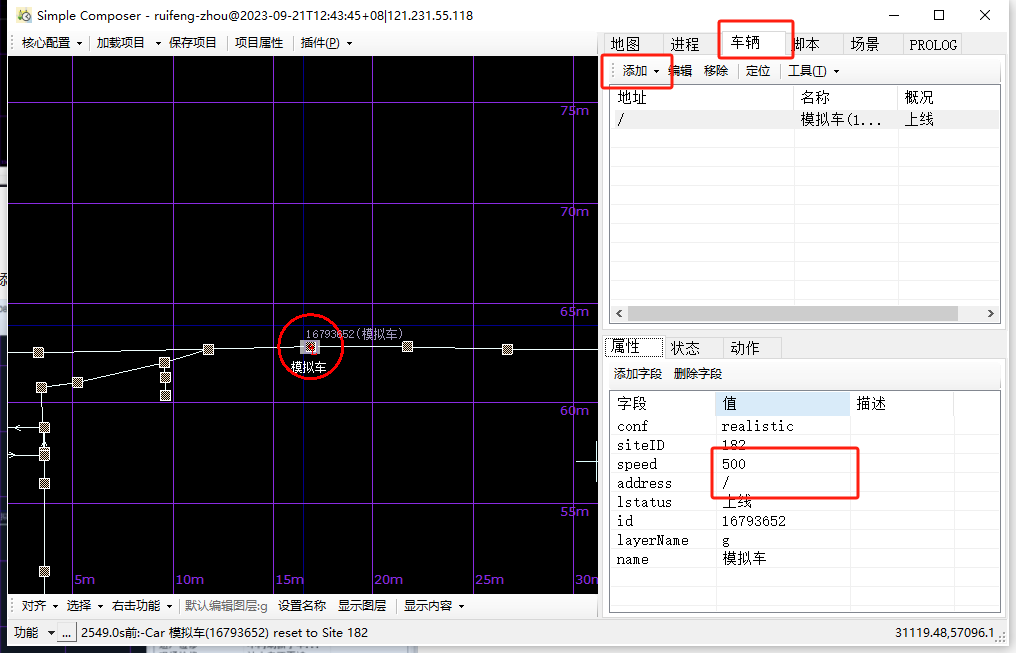Screen dimensions: 1016x653
Task: Click the 添加字段 button
Action: point(638,374)
